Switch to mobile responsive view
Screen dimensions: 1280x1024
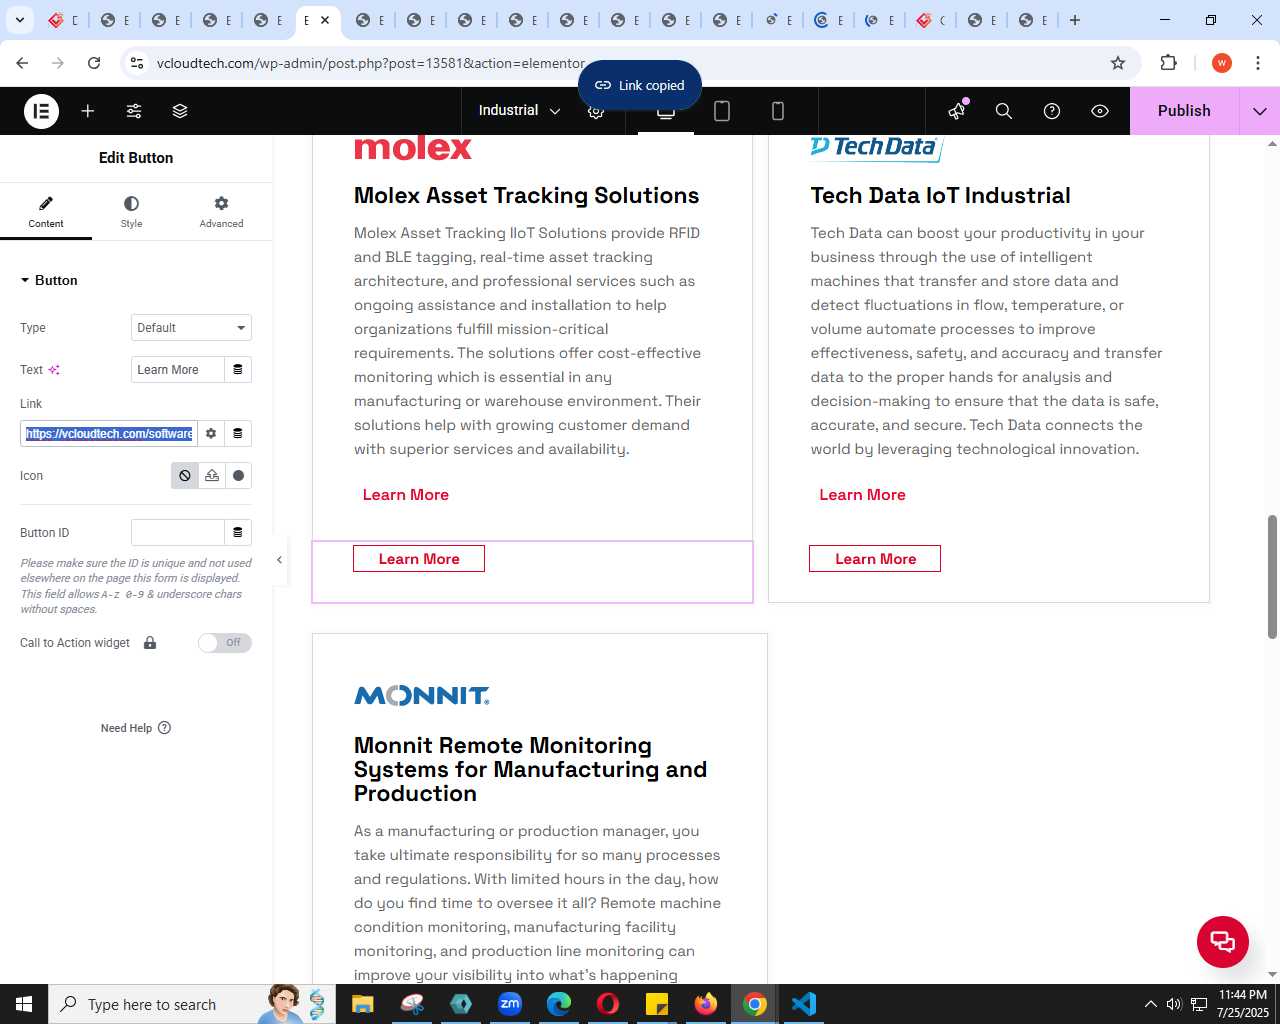pyautogui.click(x=778, y=111)
